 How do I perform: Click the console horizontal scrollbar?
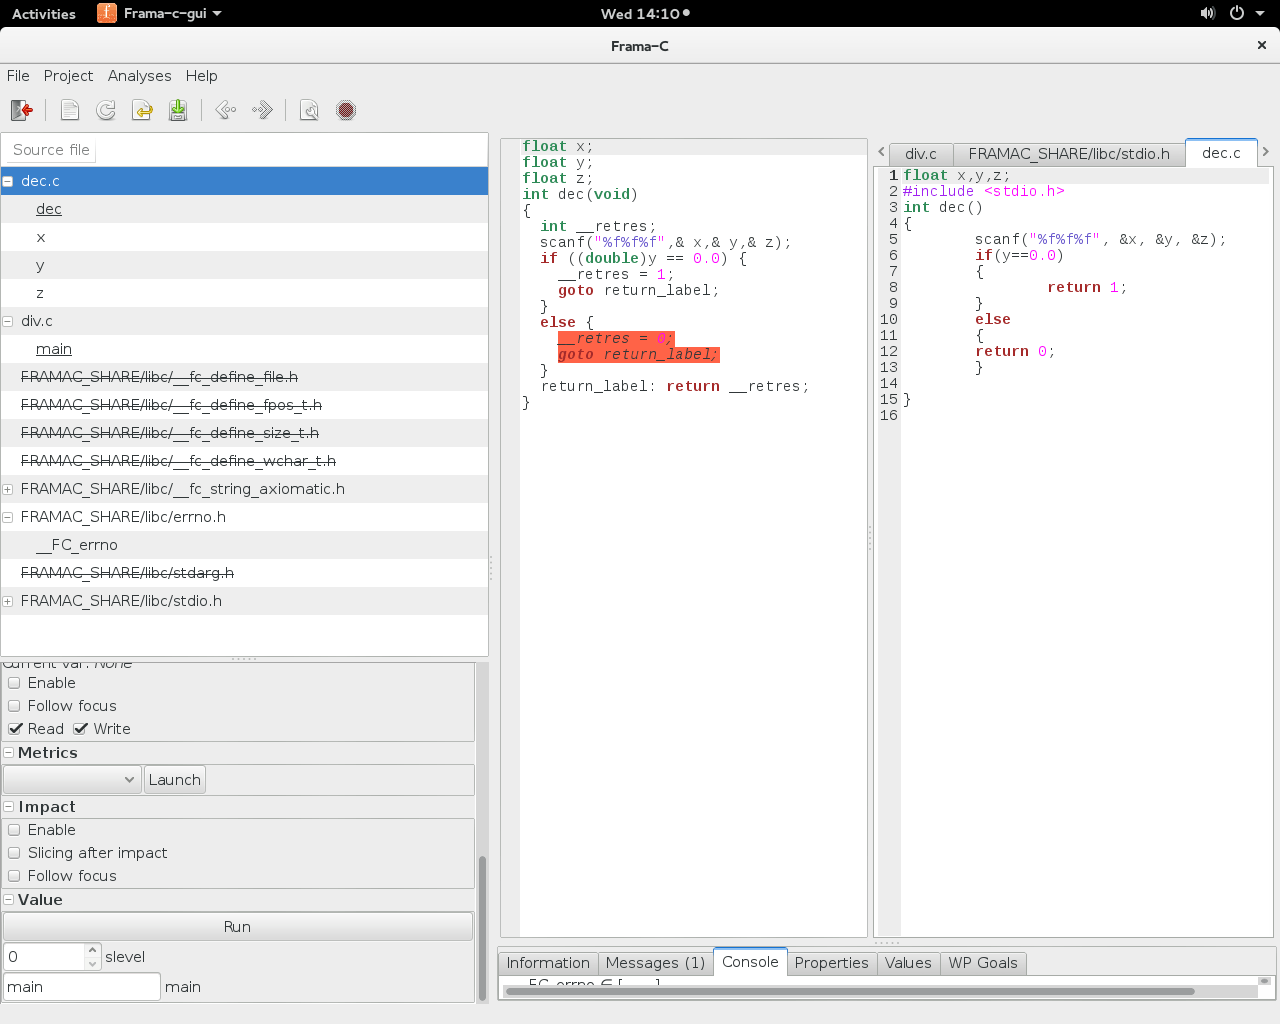click(851, 992)
